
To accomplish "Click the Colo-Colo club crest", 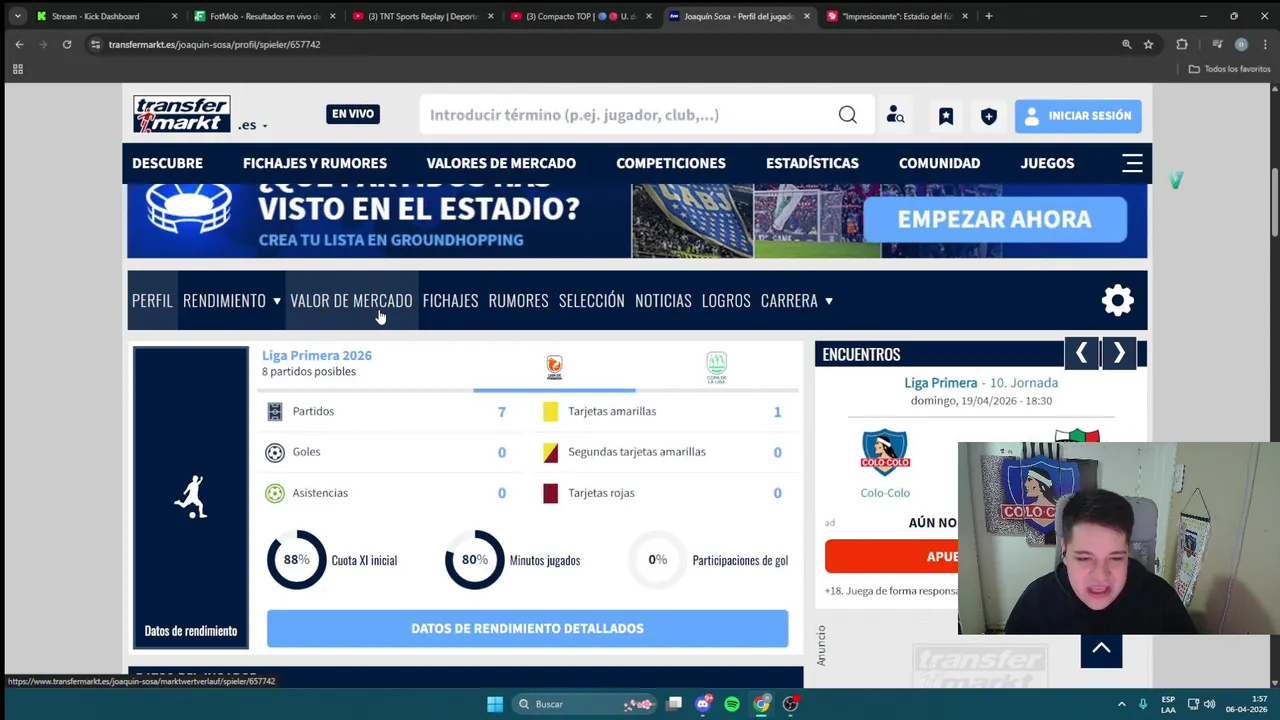I will click(x=885, y=453).
